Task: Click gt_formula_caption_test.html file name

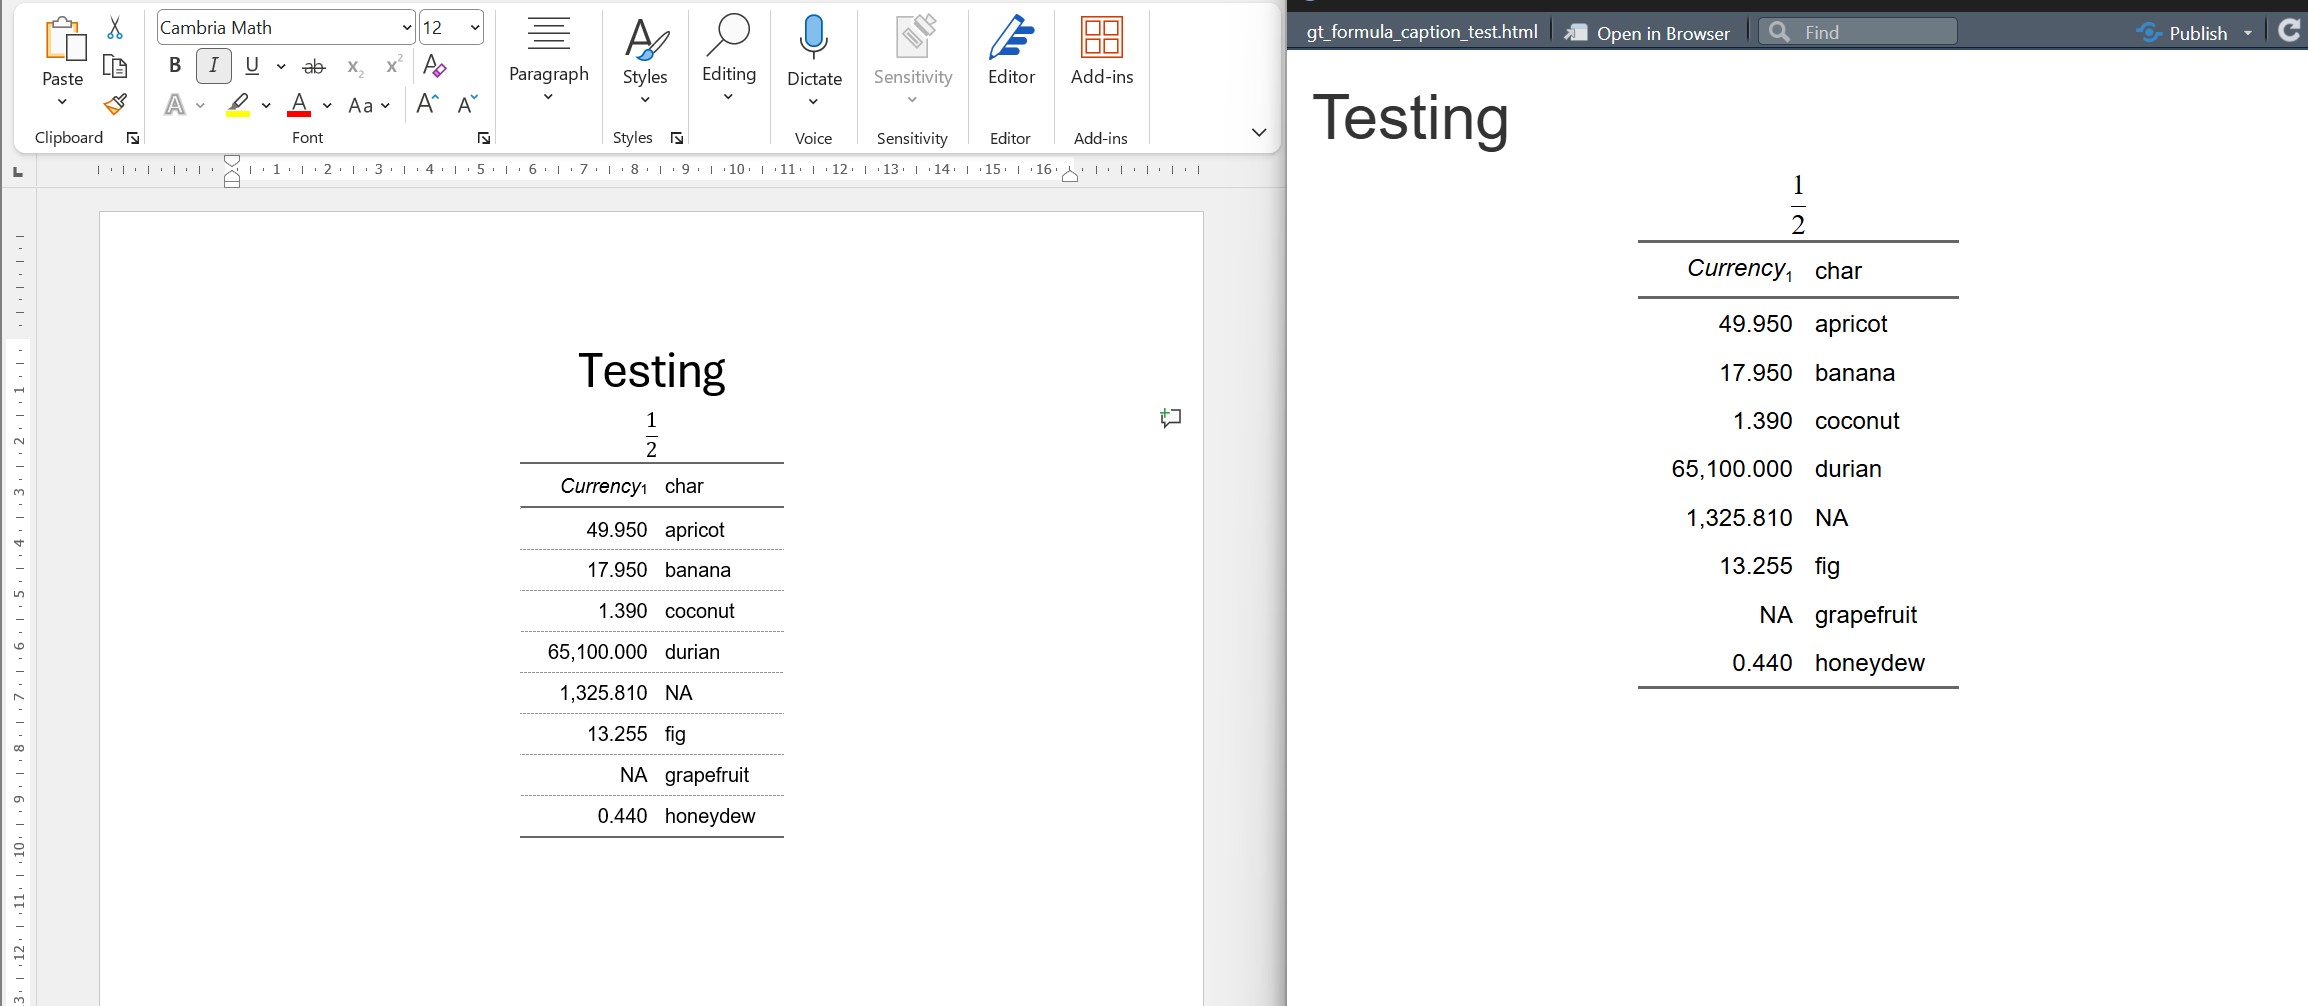Action: tap(1421, 32)
